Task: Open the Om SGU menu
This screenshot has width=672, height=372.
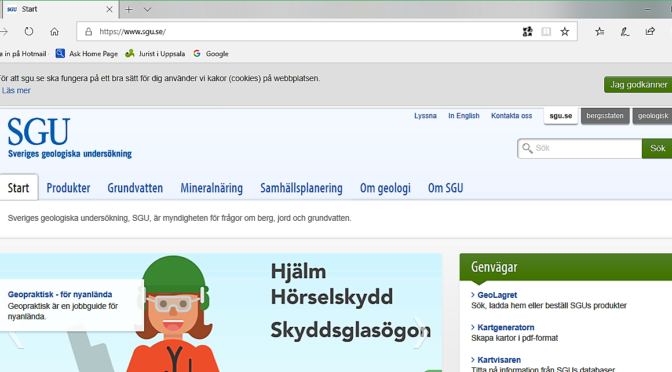Action: point(445,188)
